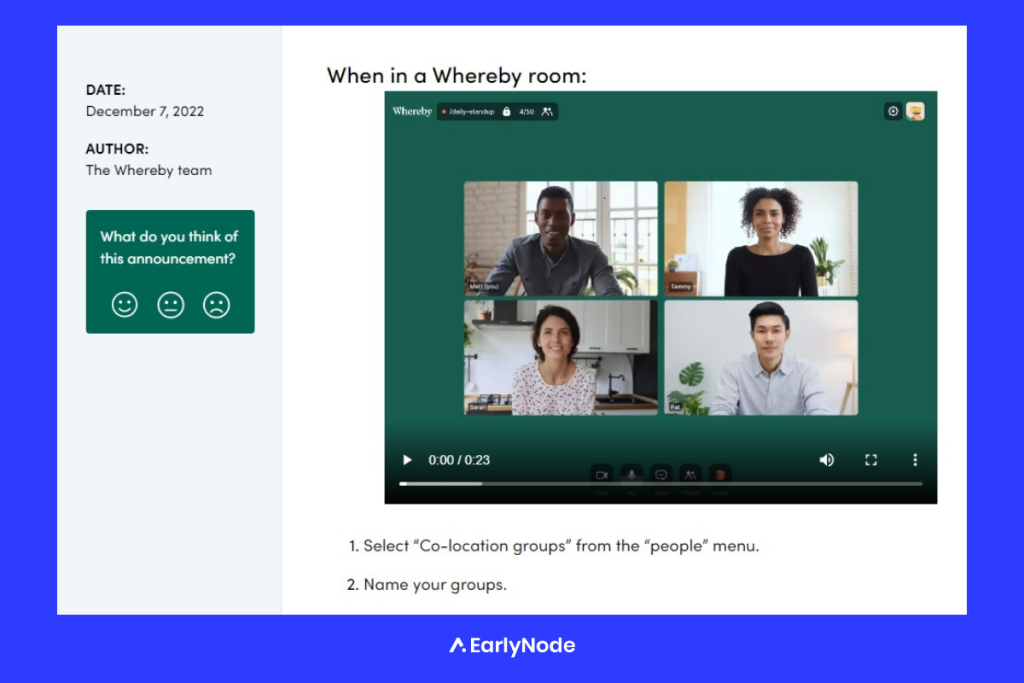Click What do you think of this announcement
This screenshot has height=683, width=1024.
(169, 247)
